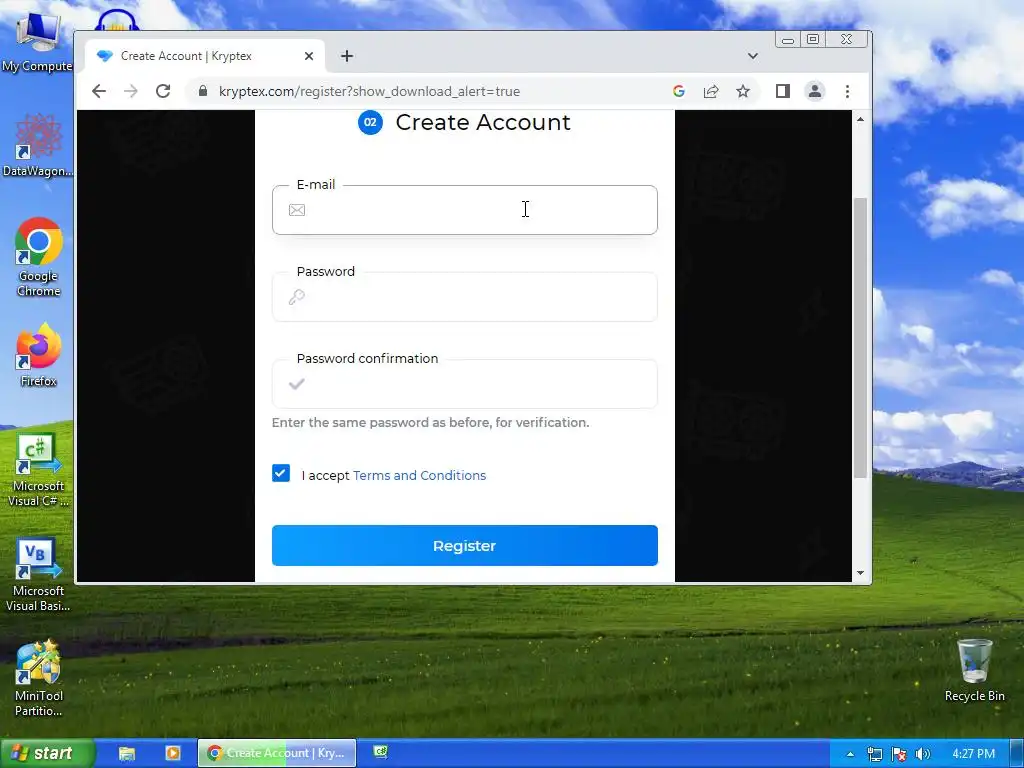Open the Chrome profile avatar
This screenshot has height=768, width=1024.
point(814,91)
